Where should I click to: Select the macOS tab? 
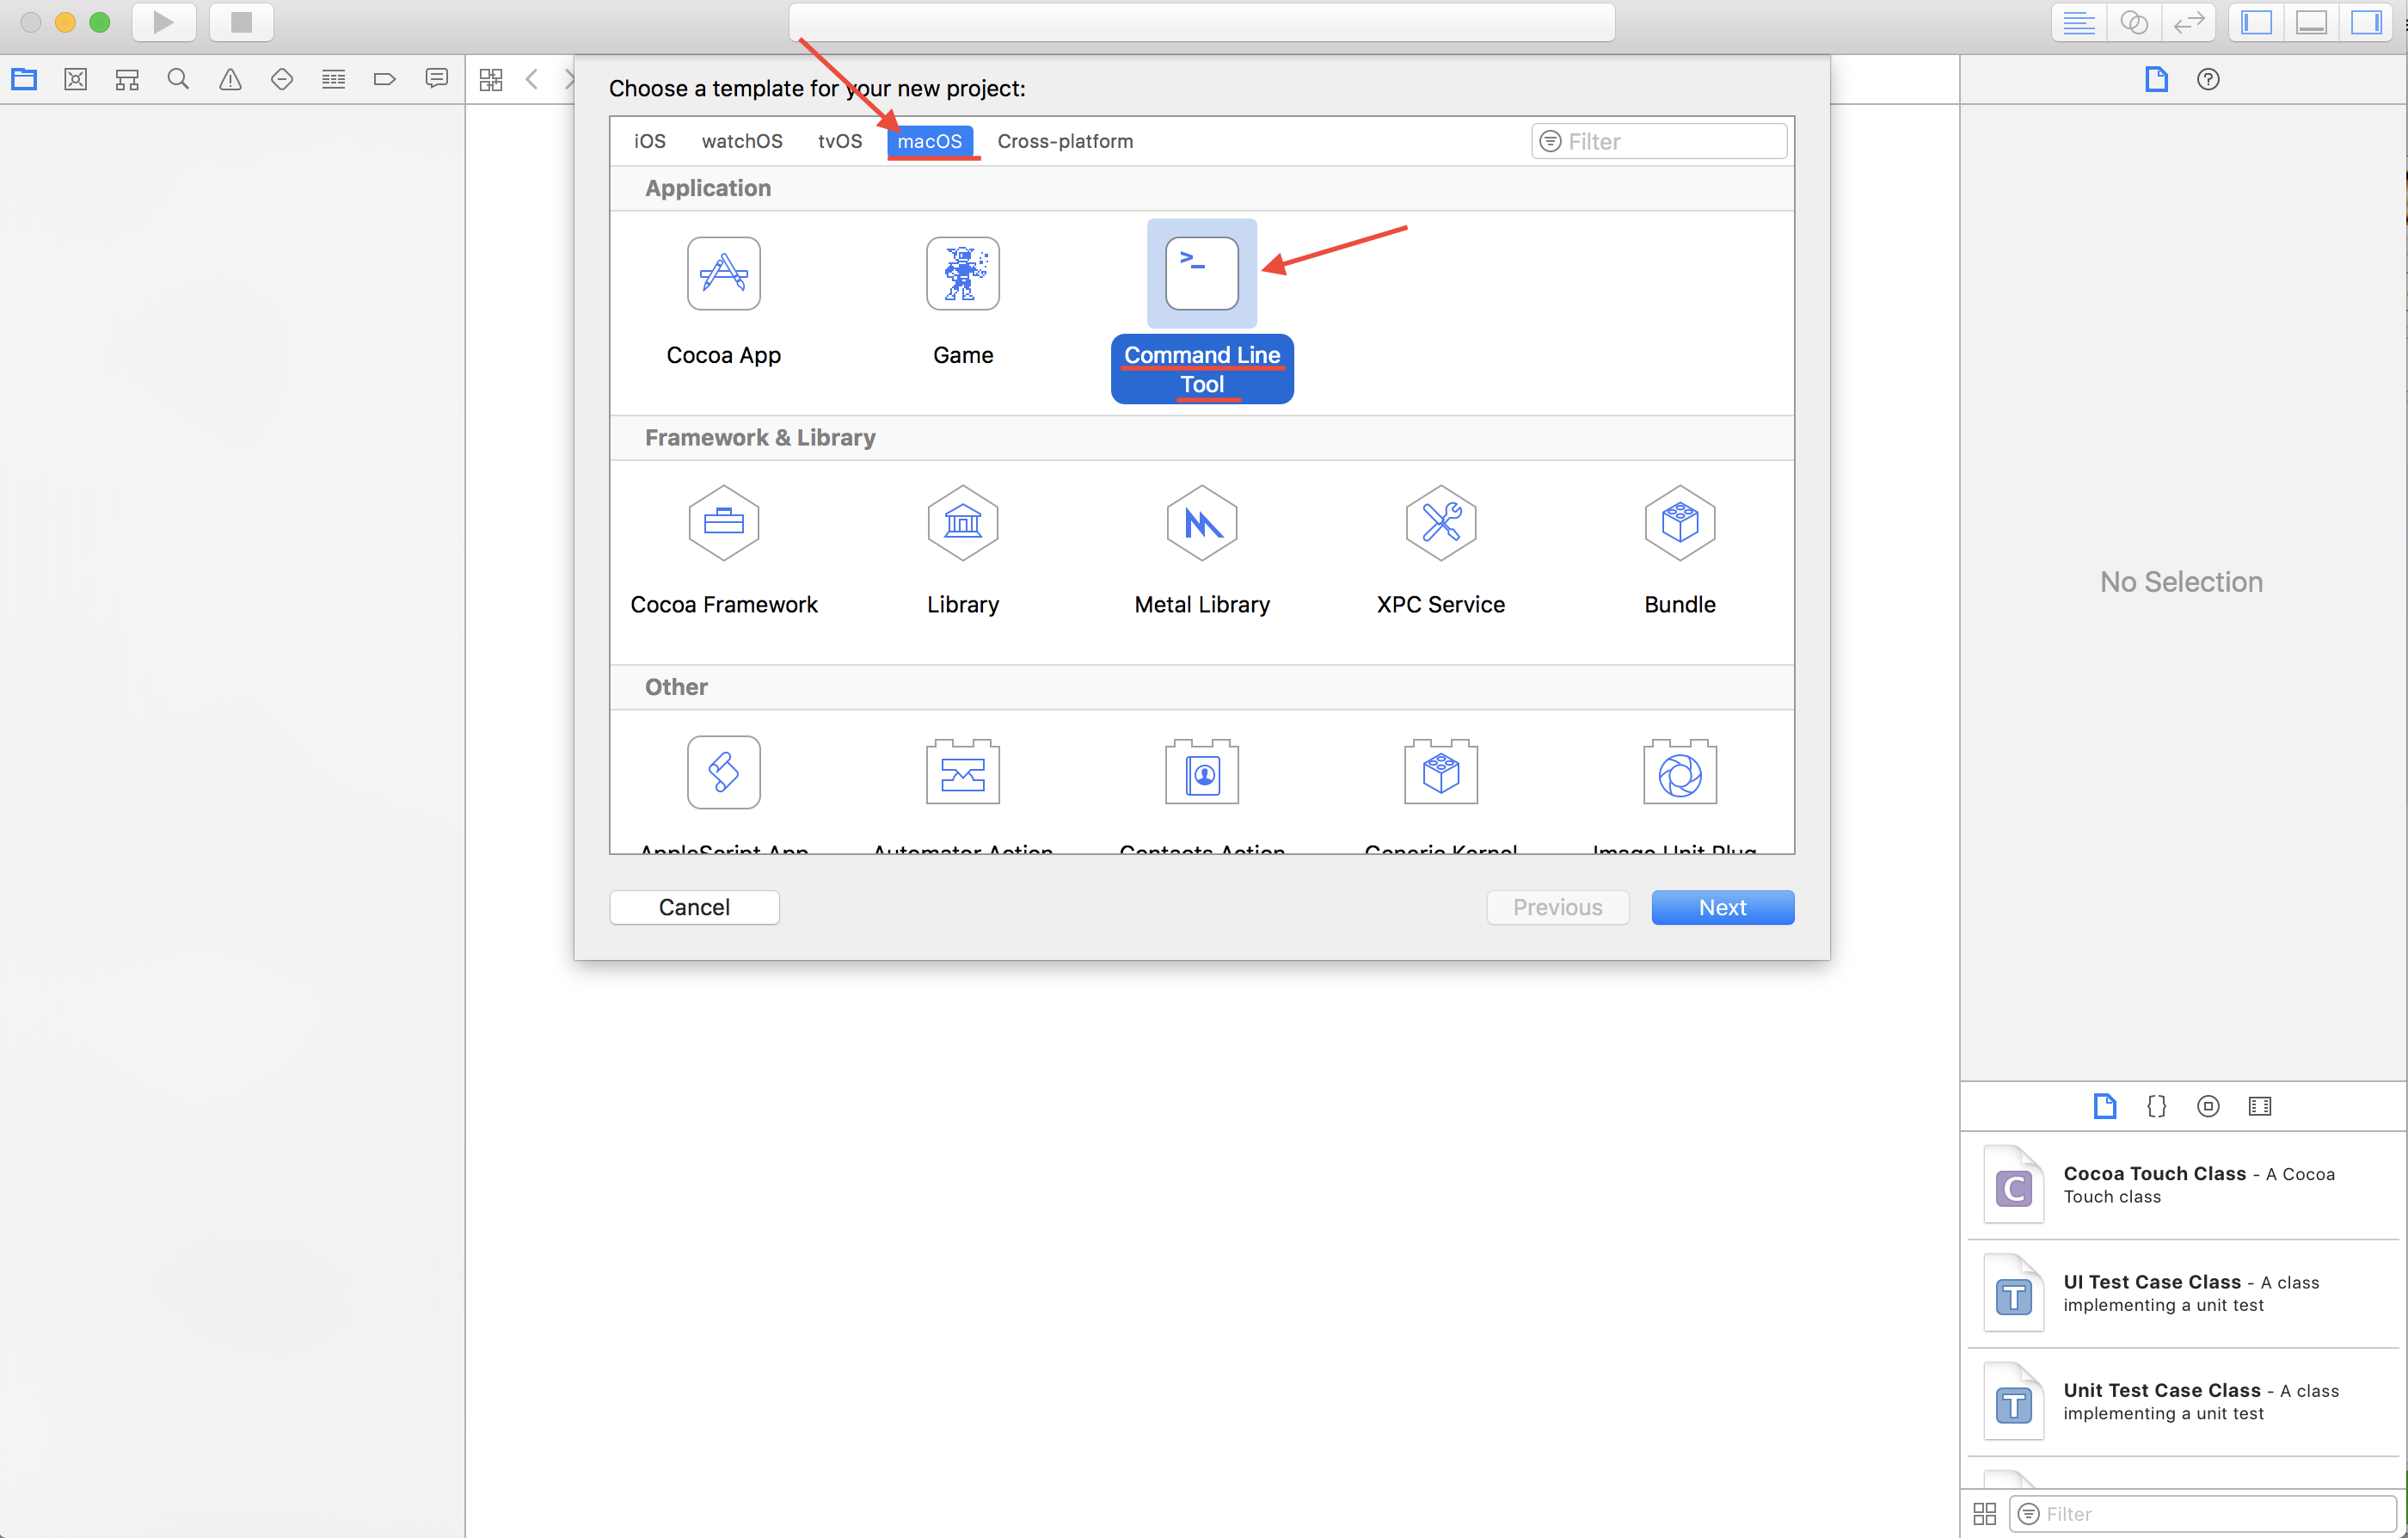930,141
